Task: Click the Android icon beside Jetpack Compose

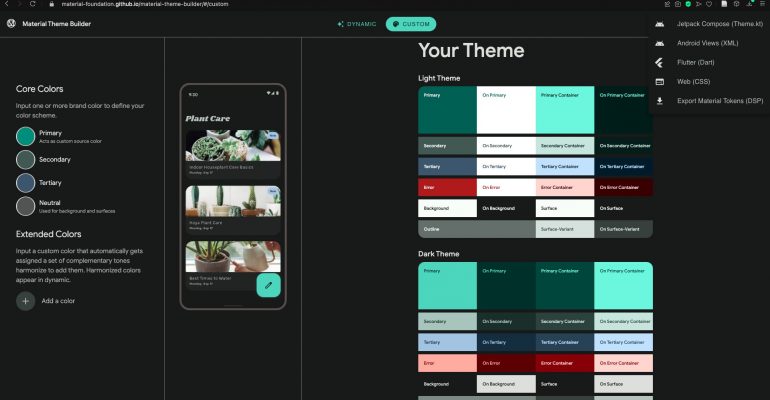Action: [x=660, y=24]
